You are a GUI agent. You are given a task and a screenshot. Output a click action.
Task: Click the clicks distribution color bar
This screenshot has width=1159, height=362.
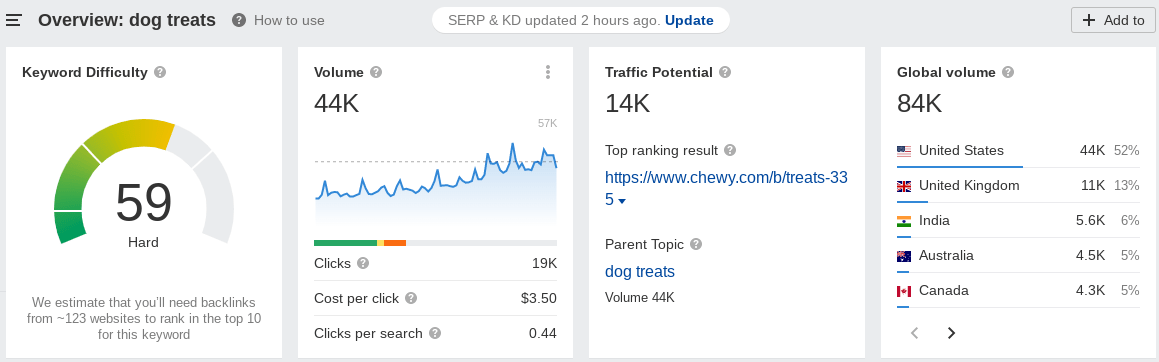click(x=435, y=243)
